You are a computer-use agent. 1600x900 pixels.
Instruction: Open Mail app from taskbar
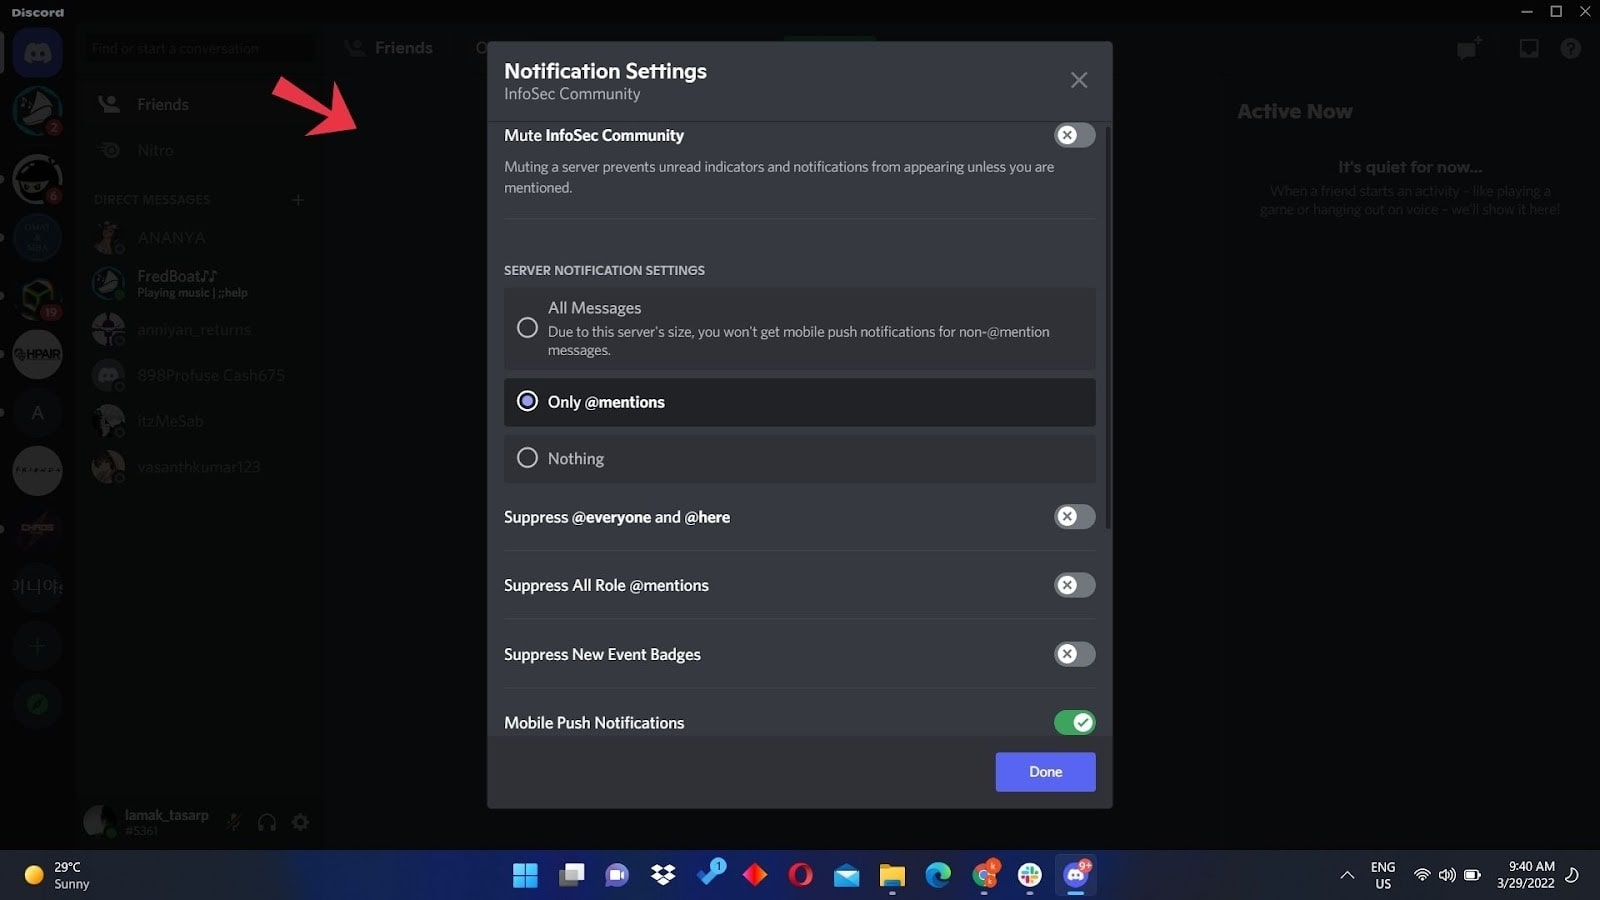pos(846,875)
